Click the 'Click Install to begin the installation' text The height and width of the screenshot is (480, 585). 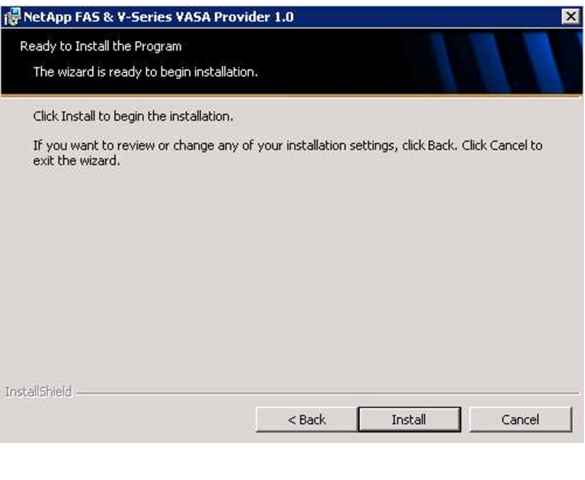[133, 116]
